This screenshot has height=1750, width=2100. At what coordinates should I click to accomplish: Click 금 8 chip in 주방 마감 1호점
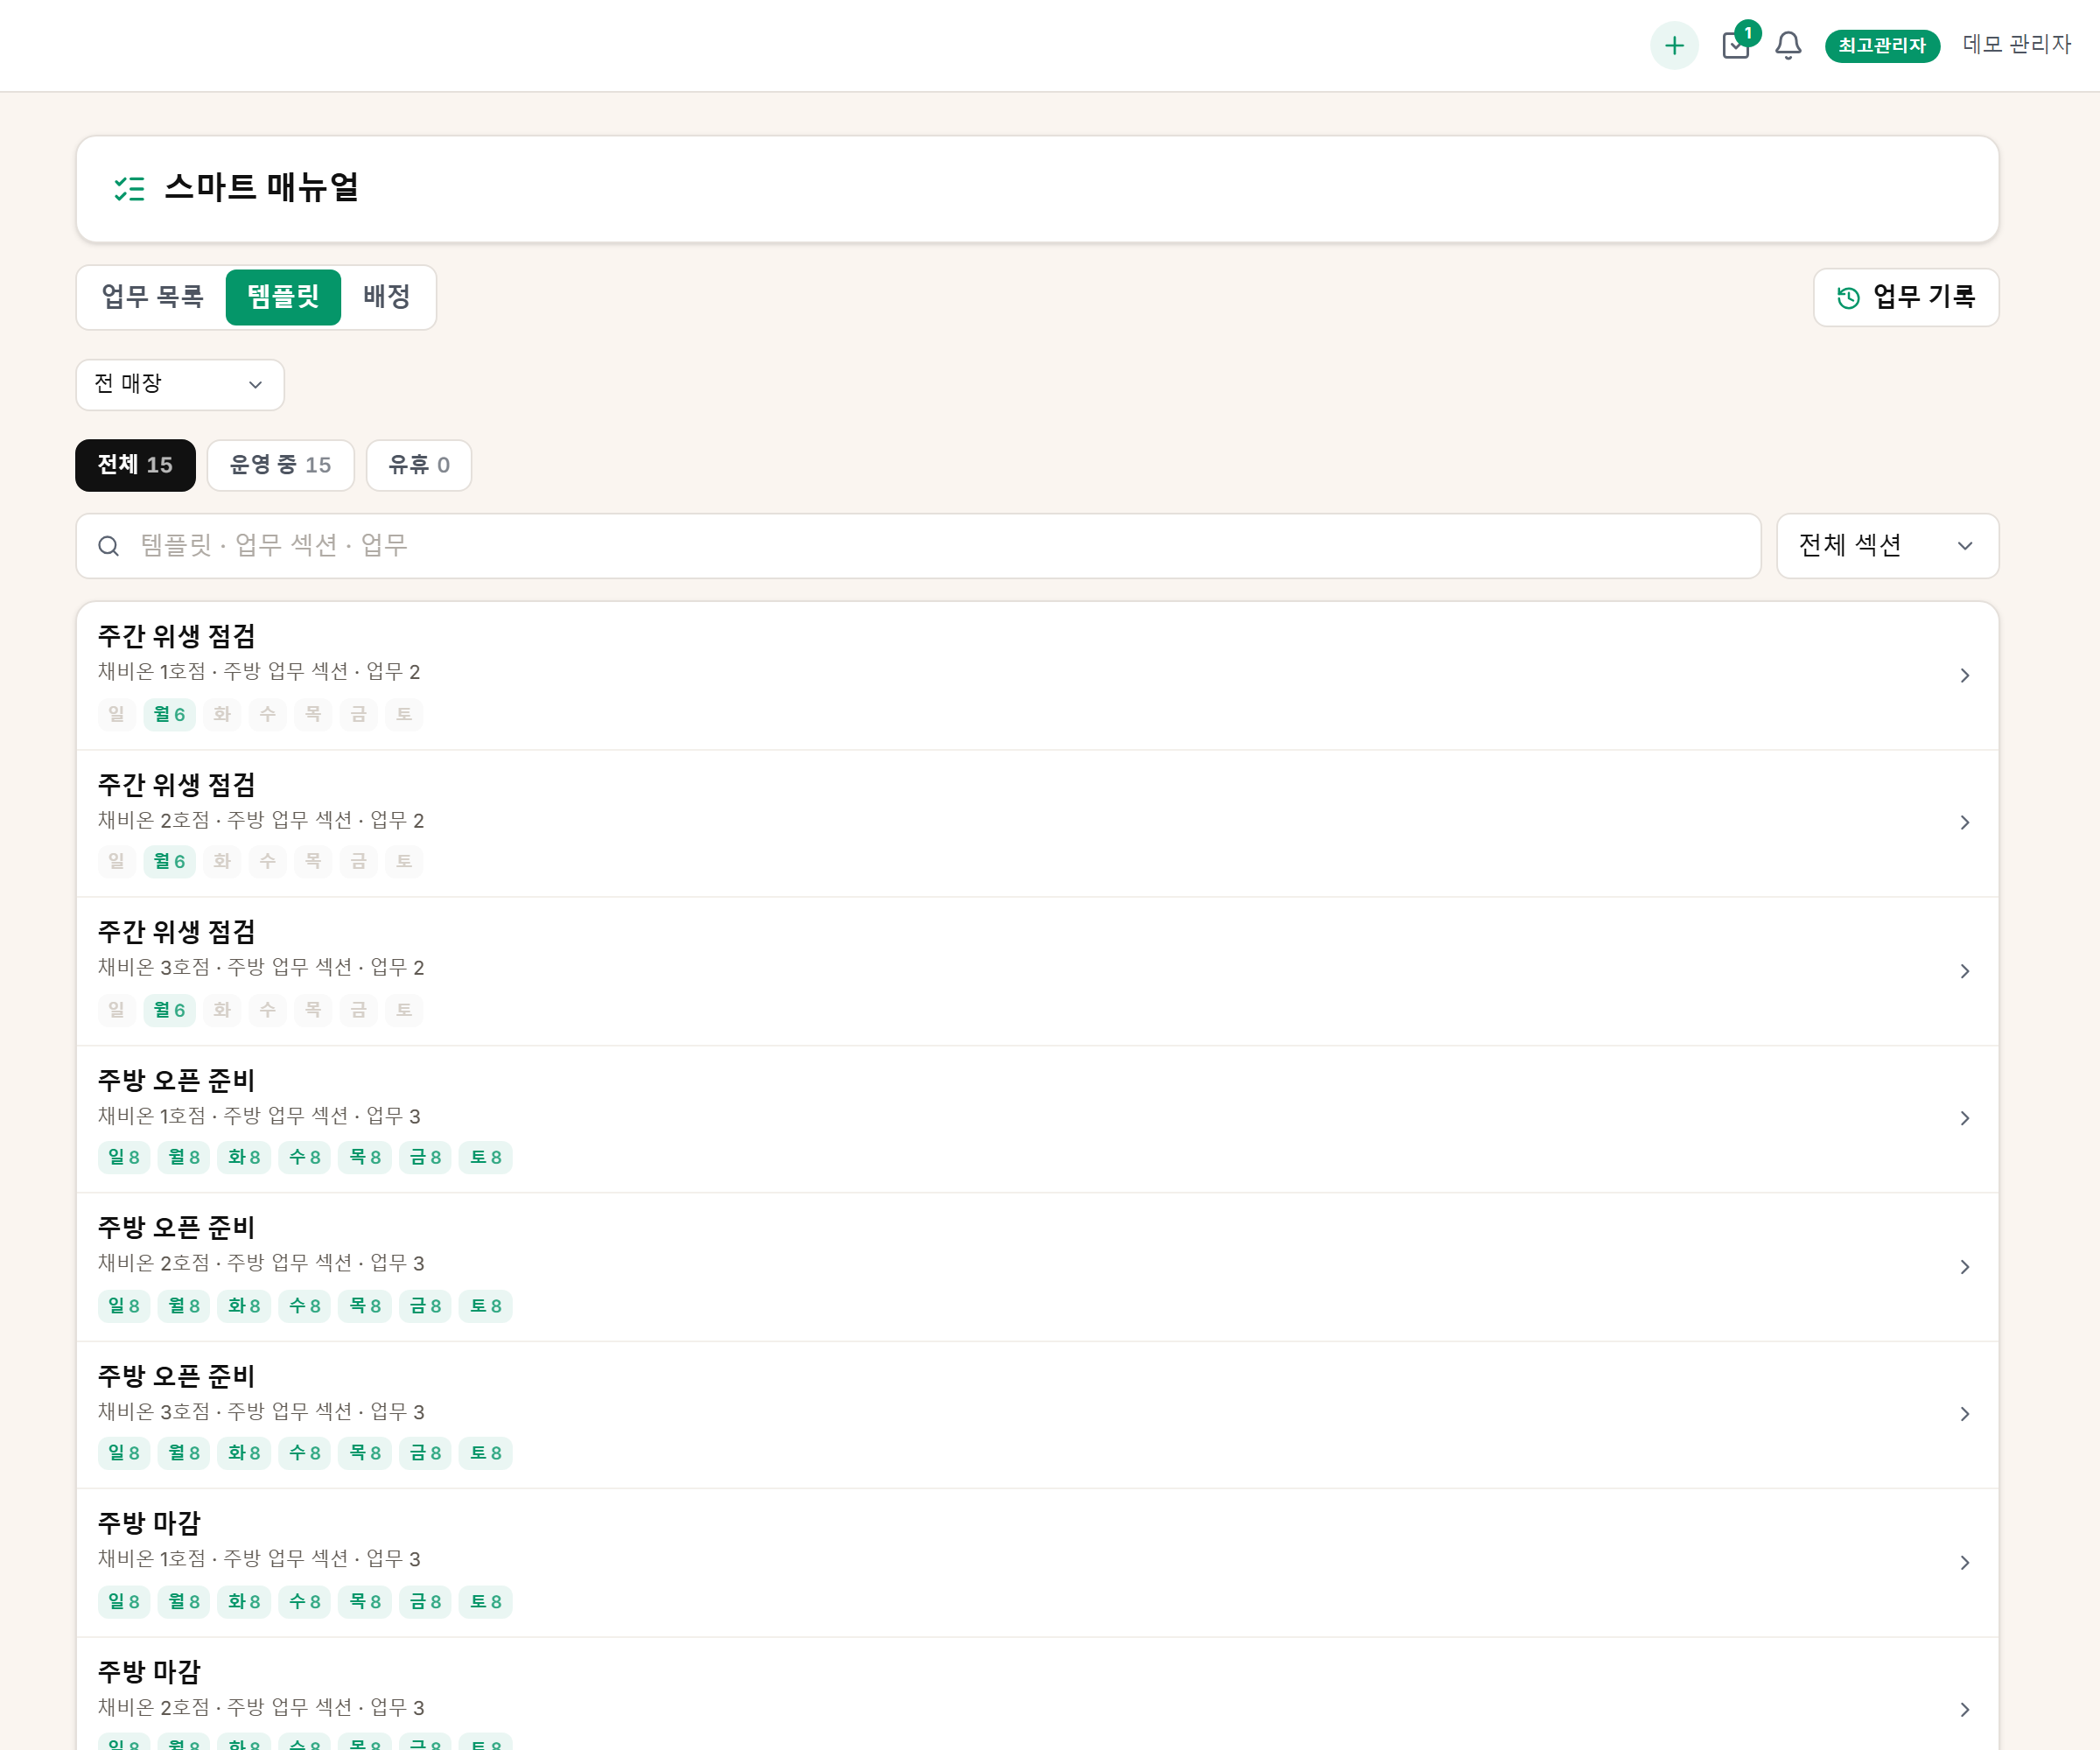(x=426, y=1602)
